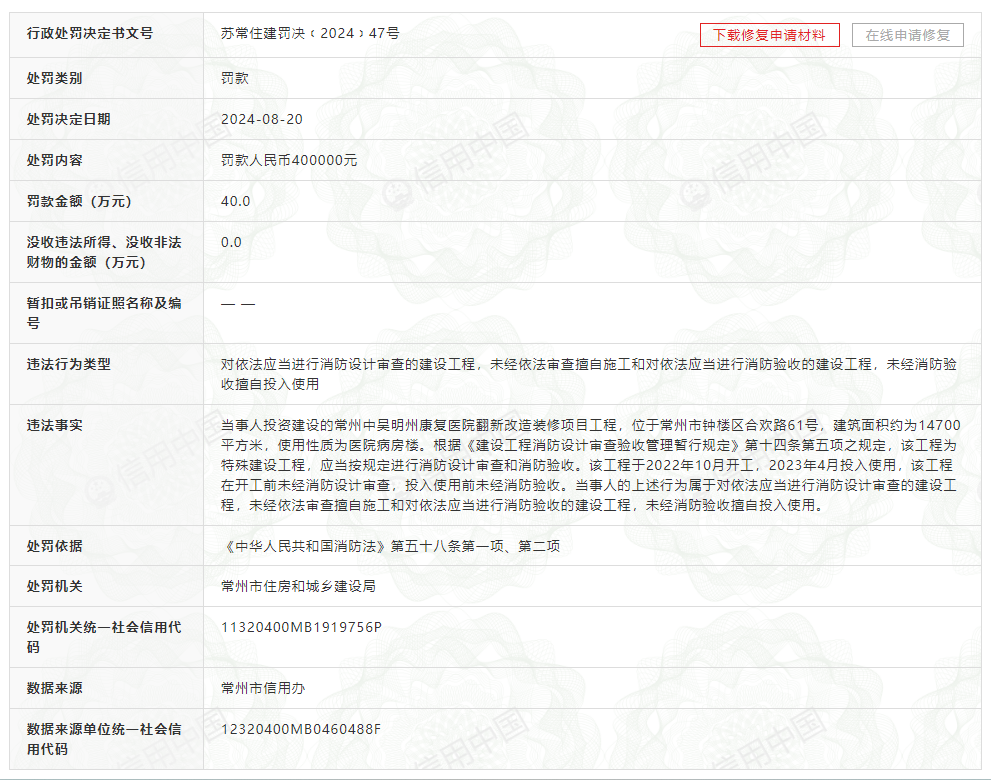Click the 违法行为类型 label
991x780 pixels.
coord(68,365)
